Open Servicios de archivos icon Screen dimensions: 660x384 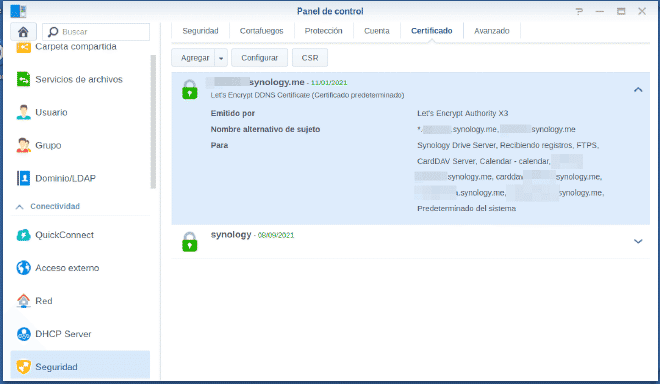24,79
